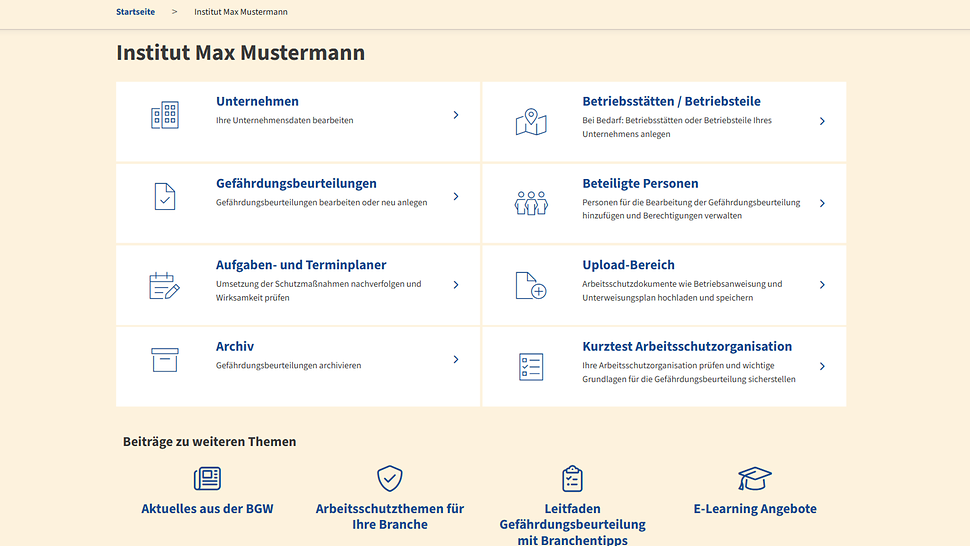Open Beteiligte Personen via its chevron arrow
The height and width of the screenshot is (546, 970).
click(822, 203)
